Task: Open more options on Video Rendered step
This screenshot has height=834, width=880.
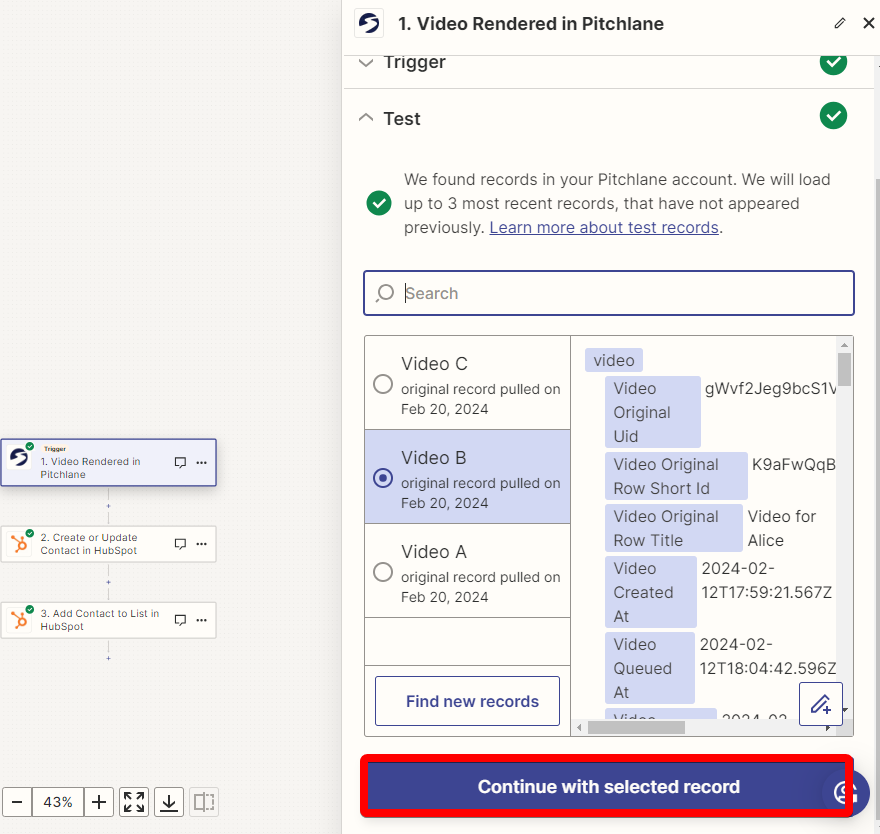Action: coord(201,462)
